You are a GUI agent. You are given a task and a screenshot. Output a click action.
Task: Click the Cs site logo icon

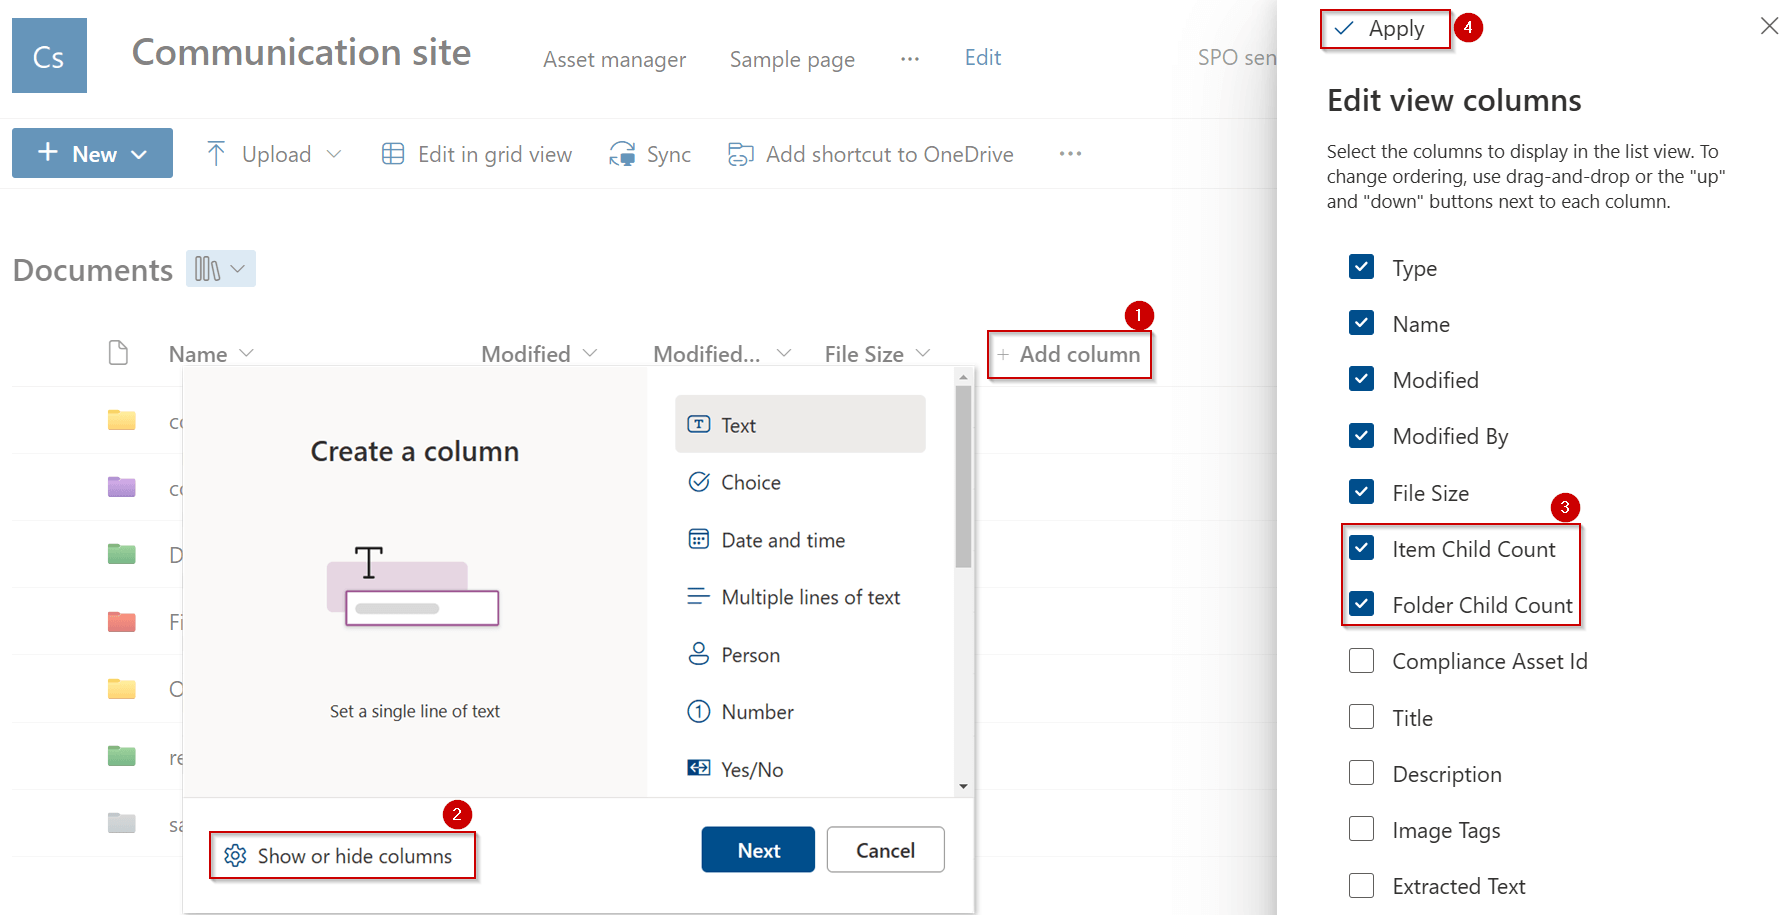49,56
